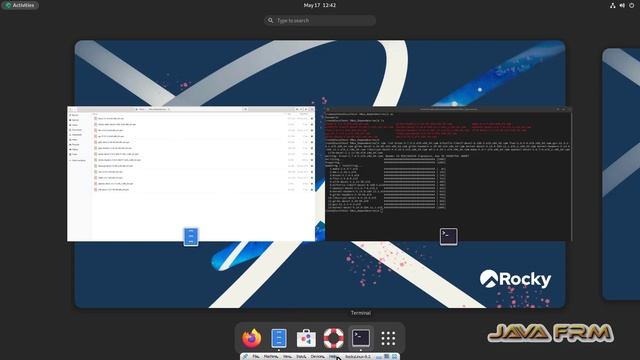Viewport: 640px width, 360px height.
Task: Switch to the adjacent workspace on the right
Action: click(x=621, y=174)
